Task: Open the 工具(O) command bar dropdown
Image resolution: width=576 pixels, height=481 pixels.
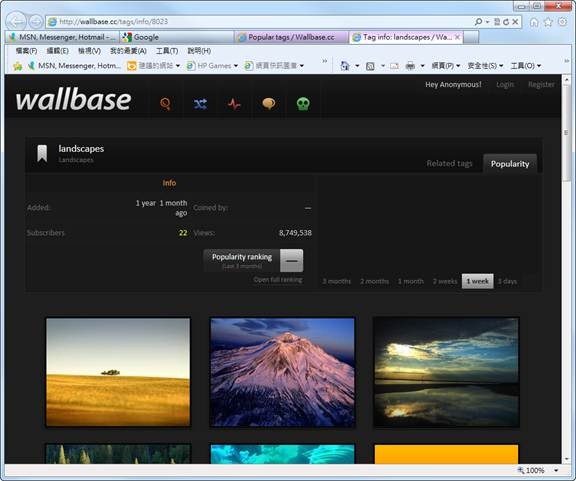Action: 526,66
